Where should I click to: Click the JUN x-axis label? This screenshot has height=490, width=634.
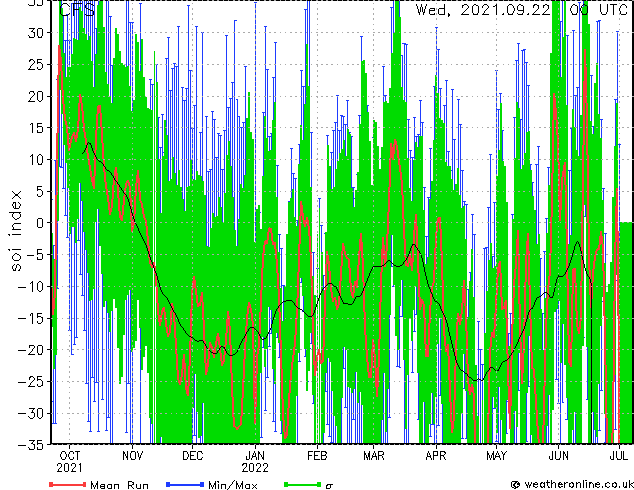pos(558,456)
